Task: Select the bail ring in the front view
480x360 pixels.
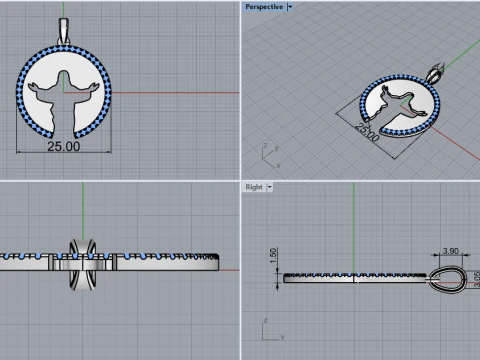Action: pyautogui.click(x=83, y=264)
